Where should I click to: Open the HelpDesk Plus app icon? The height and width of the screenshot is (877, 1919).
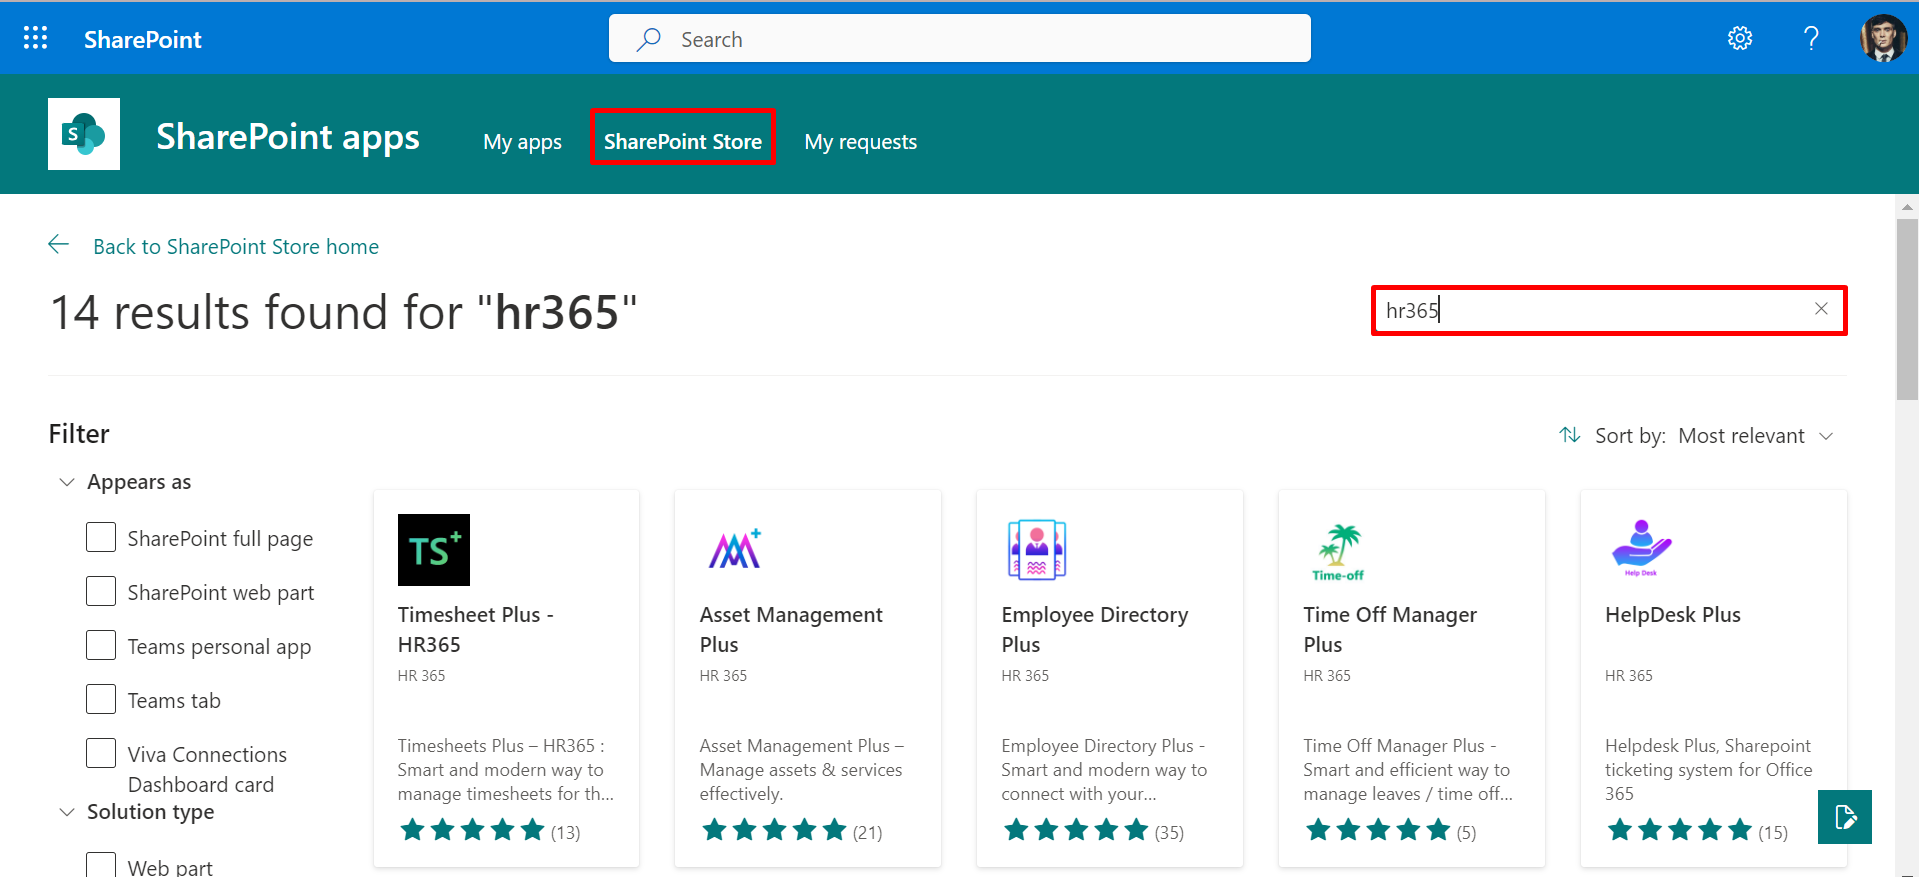[x=1642, y=550]
